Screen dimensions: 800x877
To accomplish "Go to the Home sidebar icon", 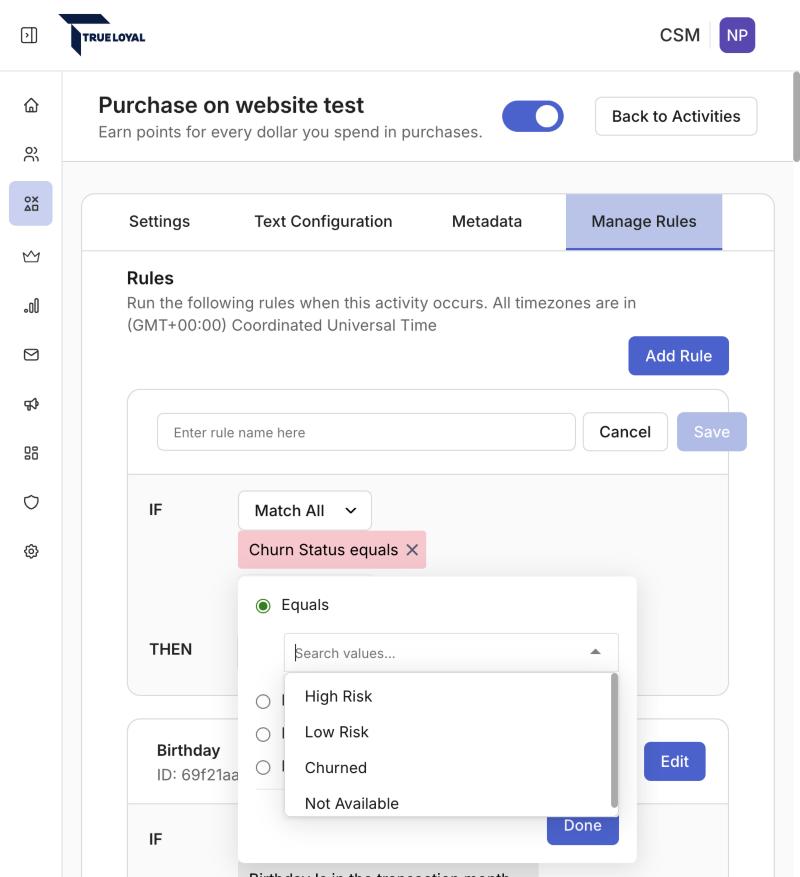I will pos(31,105).
